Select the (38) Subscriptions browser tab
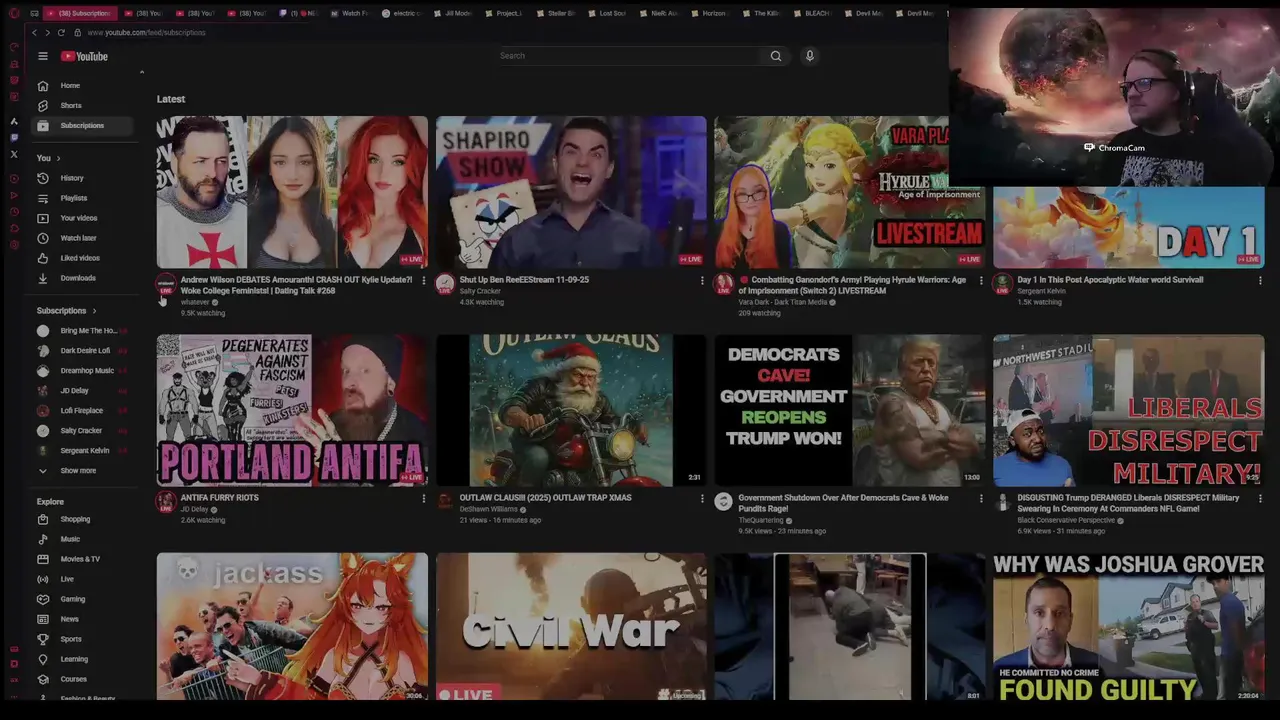Viewport: 1280px width, 720px height. (x=80, y=13)
